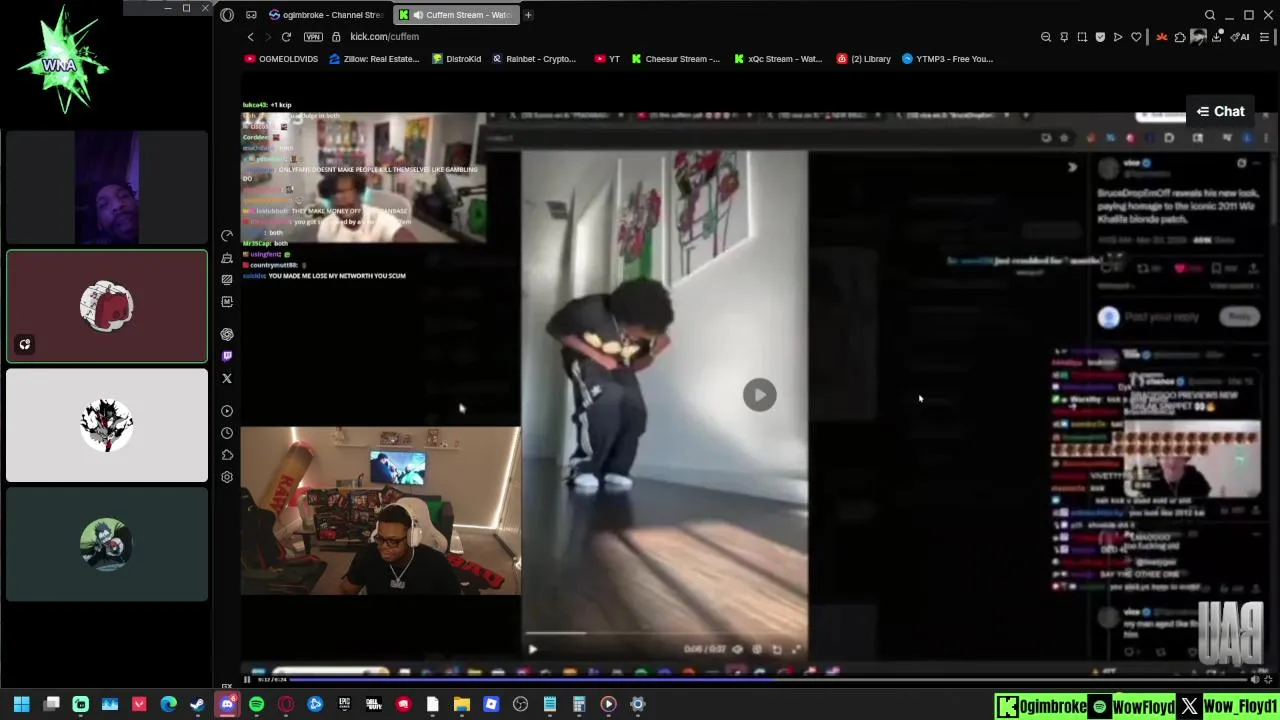Open the Zillow: Real Estate bookmark
The image size is (1280, 720).
click(374, 59)
